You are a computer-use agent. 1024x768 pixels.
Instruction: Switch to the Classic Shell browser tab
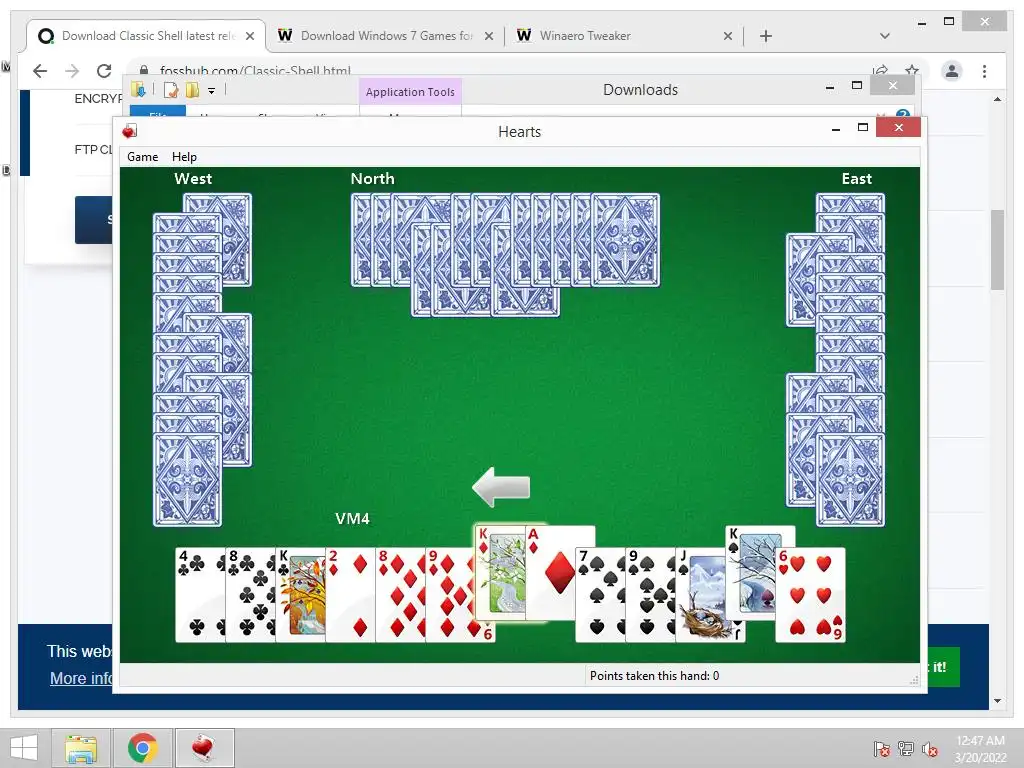145,36
